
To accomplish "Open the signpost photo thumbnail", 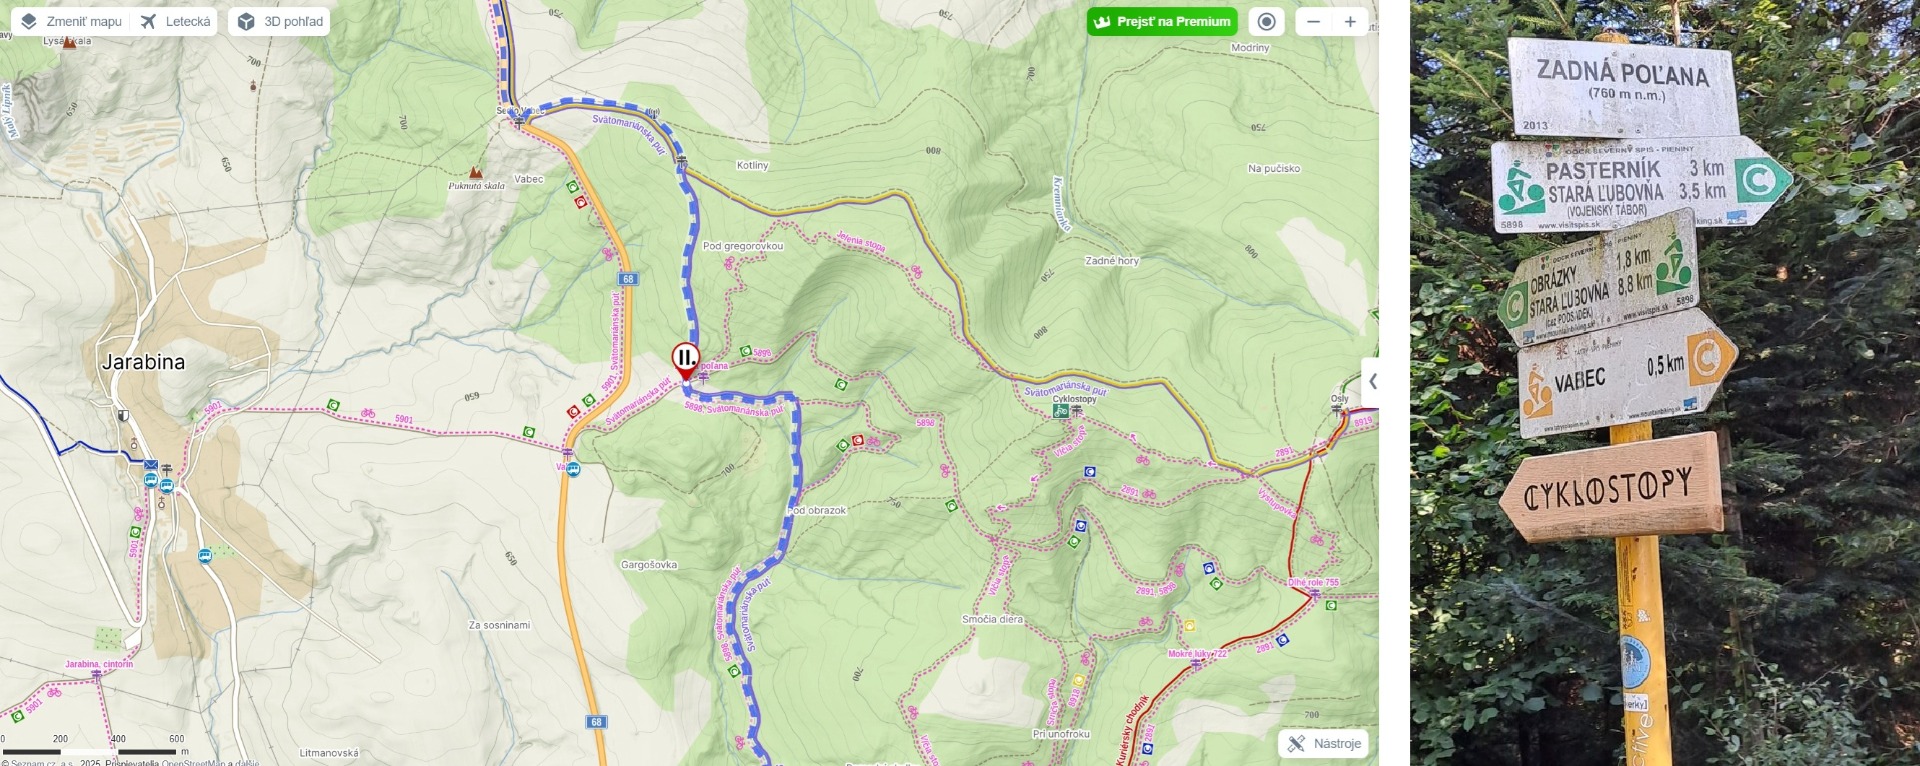I will pyautogui.click(x=1665, y=383).
